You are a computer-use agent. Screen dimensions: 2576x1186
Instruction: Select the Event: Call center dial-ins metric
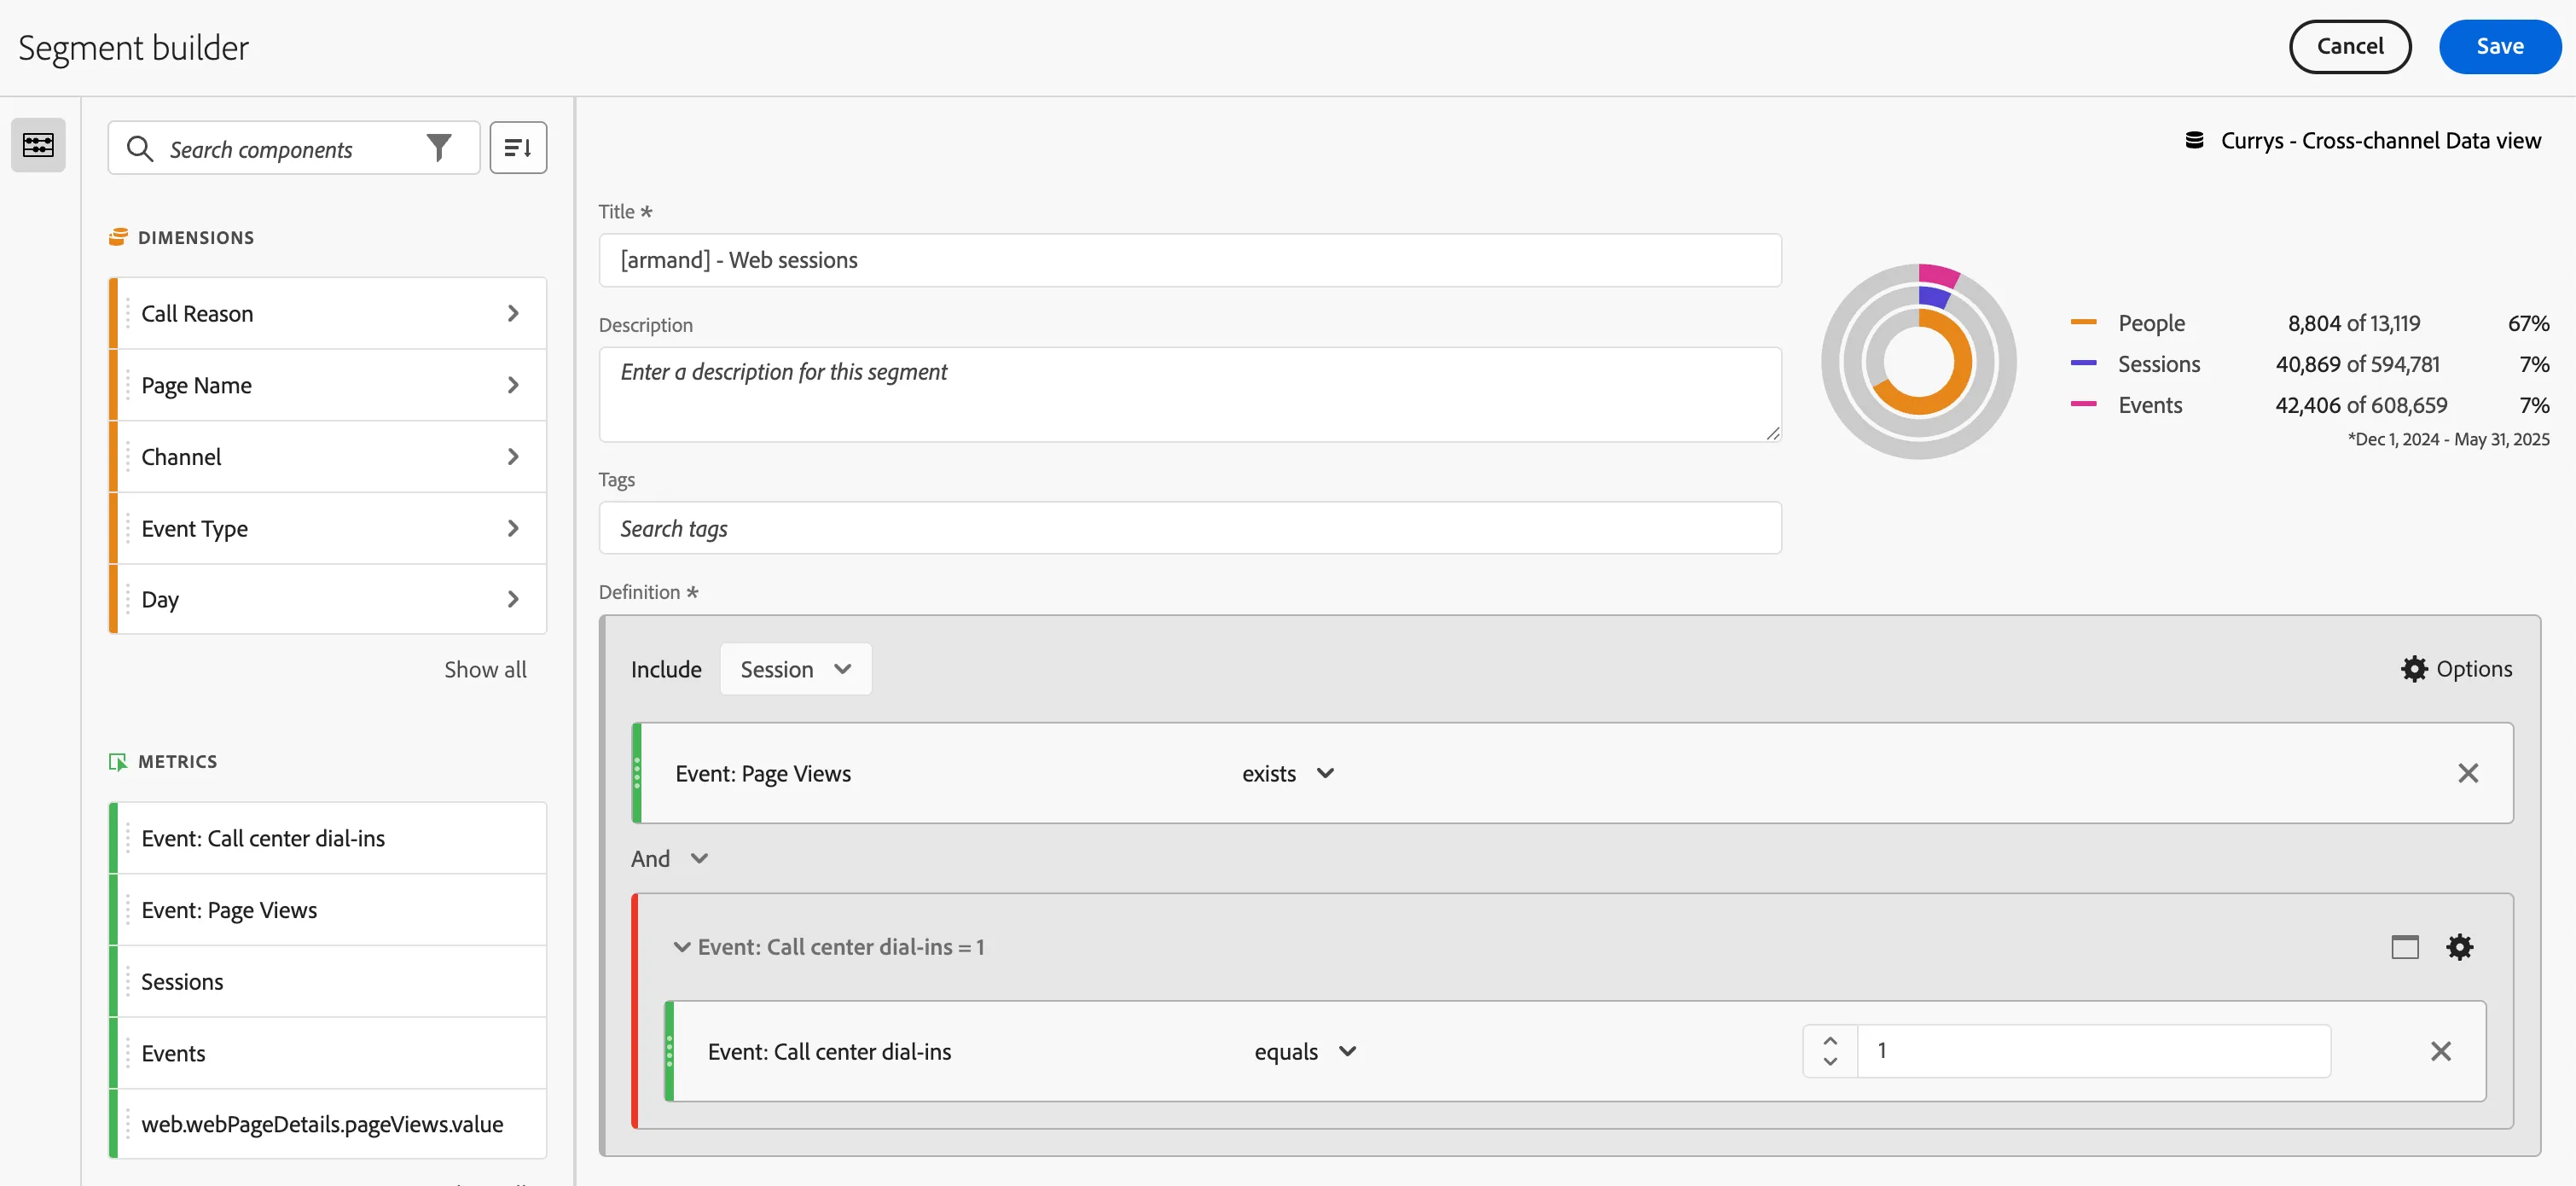click(328, 838)
